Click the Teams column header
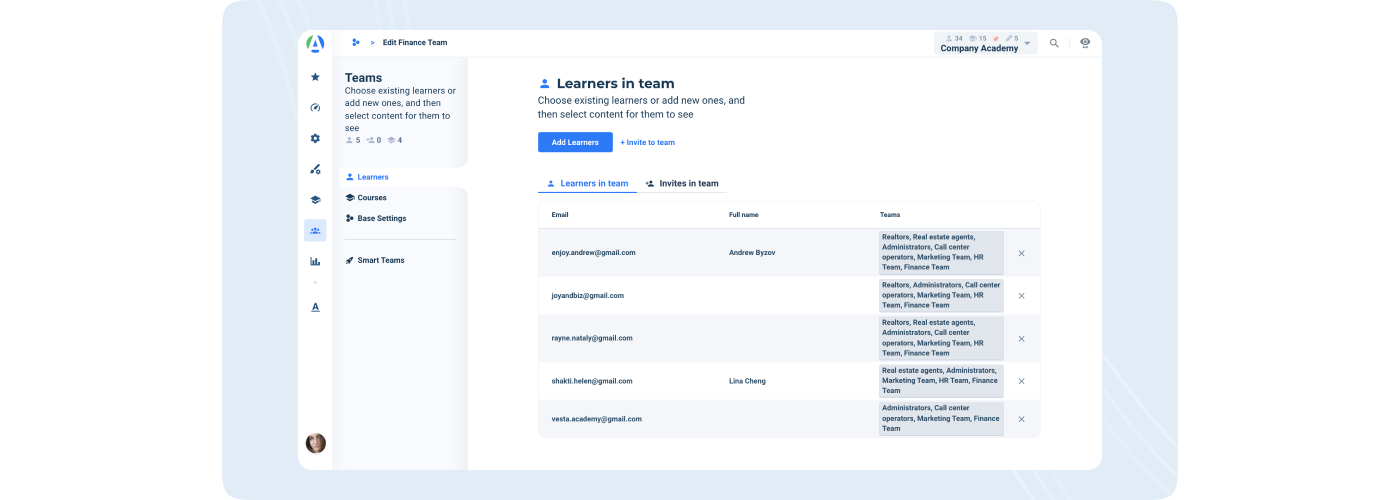 [890, 215]
